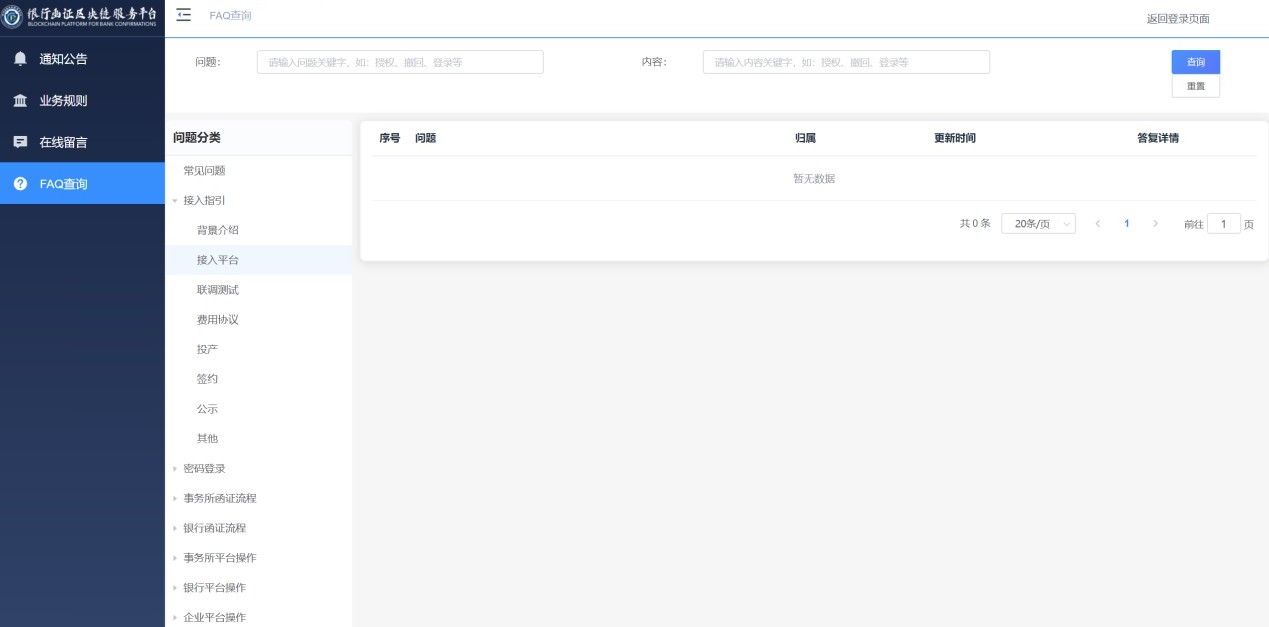1269x627 pixels.
Task: Click the message icon beside 在线留言
Action: tap(20, 142)
